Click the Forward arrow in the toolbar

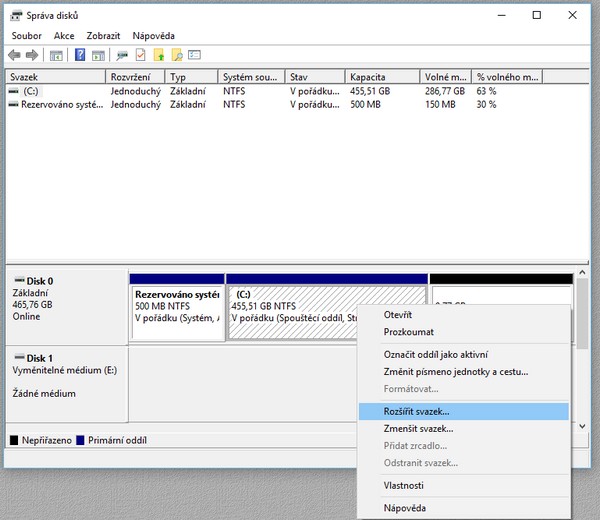[32, 55]
